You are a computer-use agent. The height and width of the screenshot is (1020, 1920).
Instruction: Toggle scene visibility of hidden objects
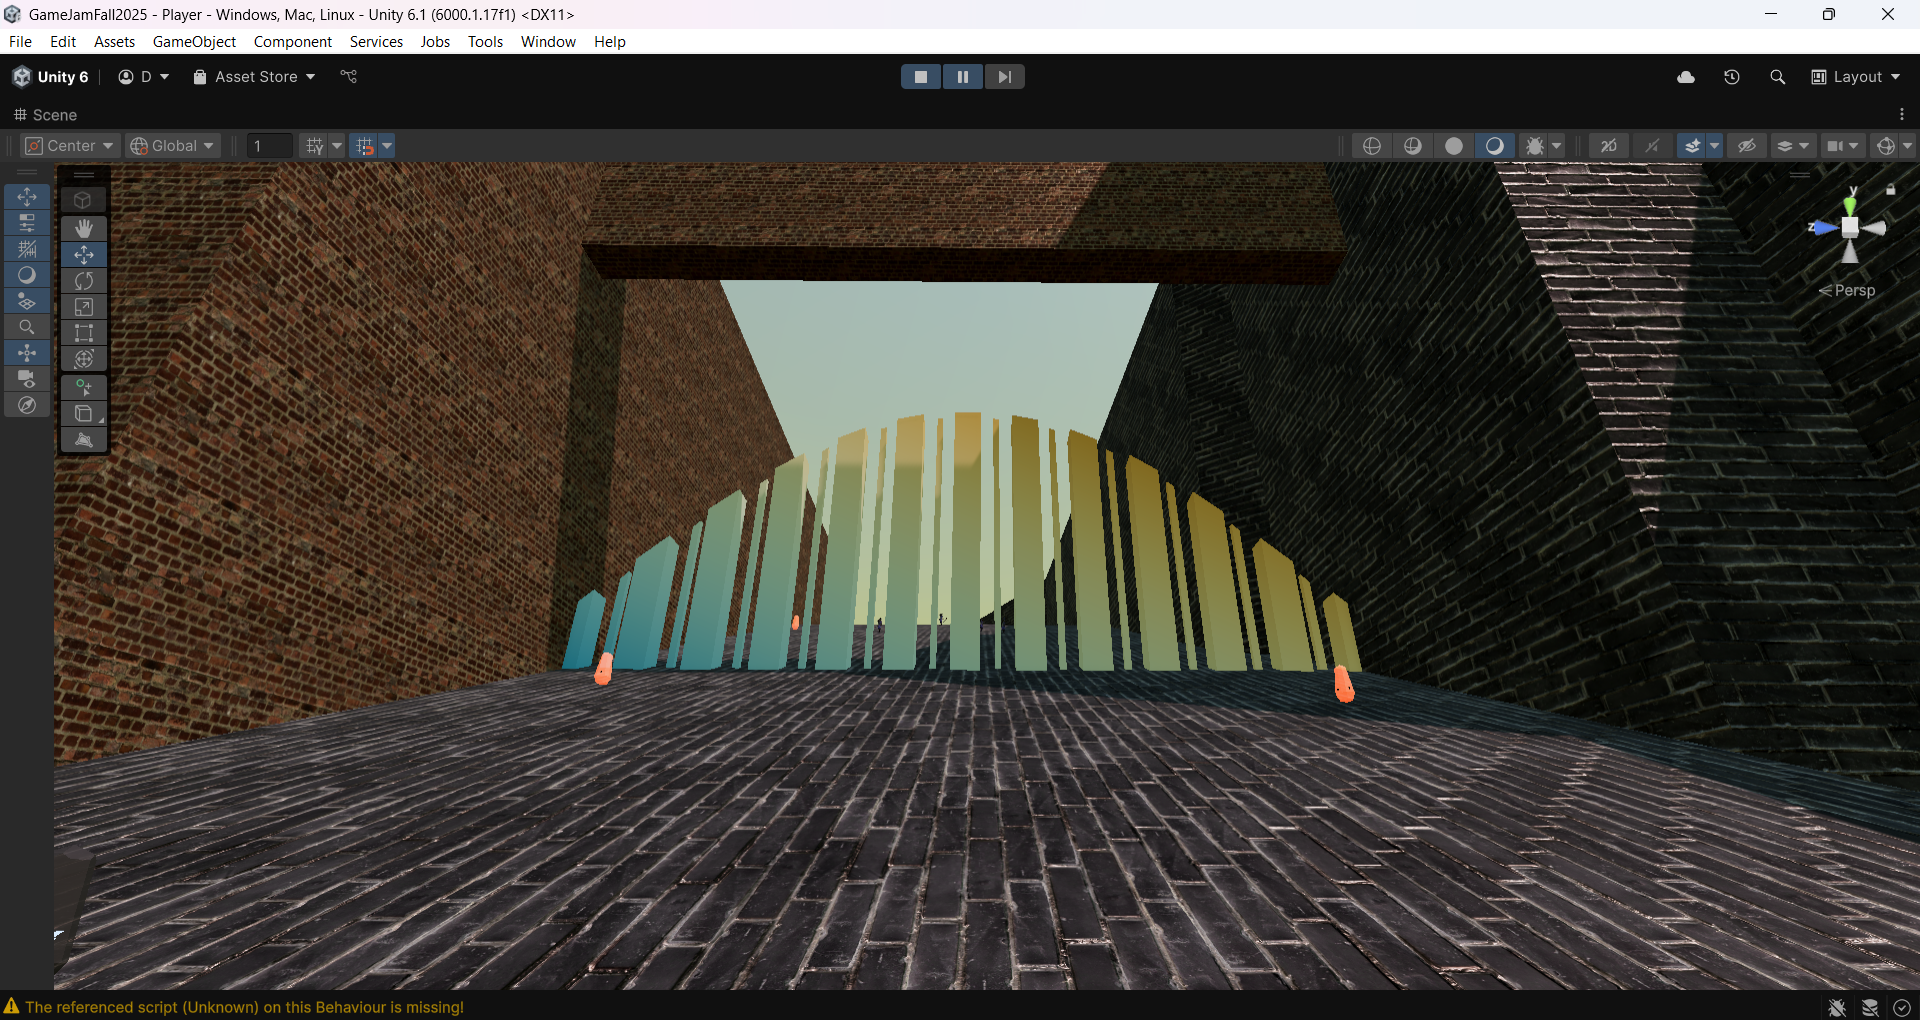tap(1747, 146)
